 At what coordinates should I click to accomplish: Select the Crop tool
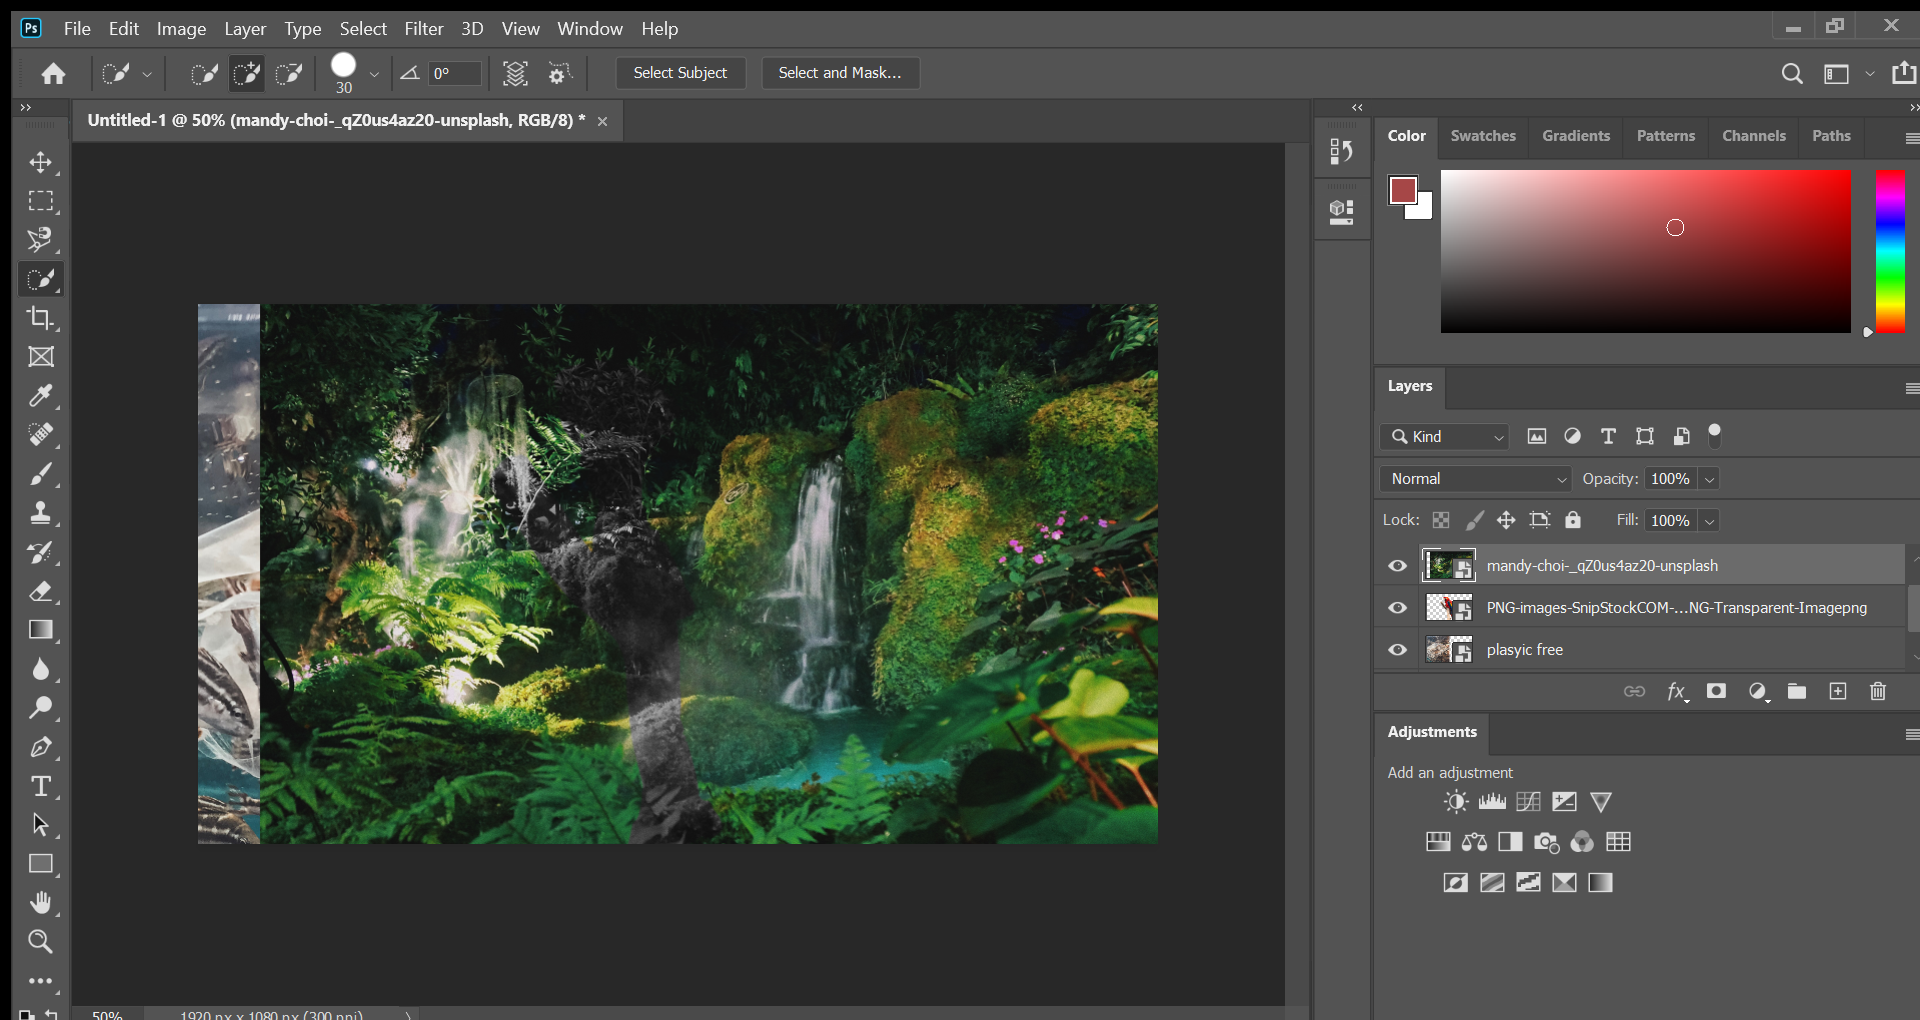[40, 318]
